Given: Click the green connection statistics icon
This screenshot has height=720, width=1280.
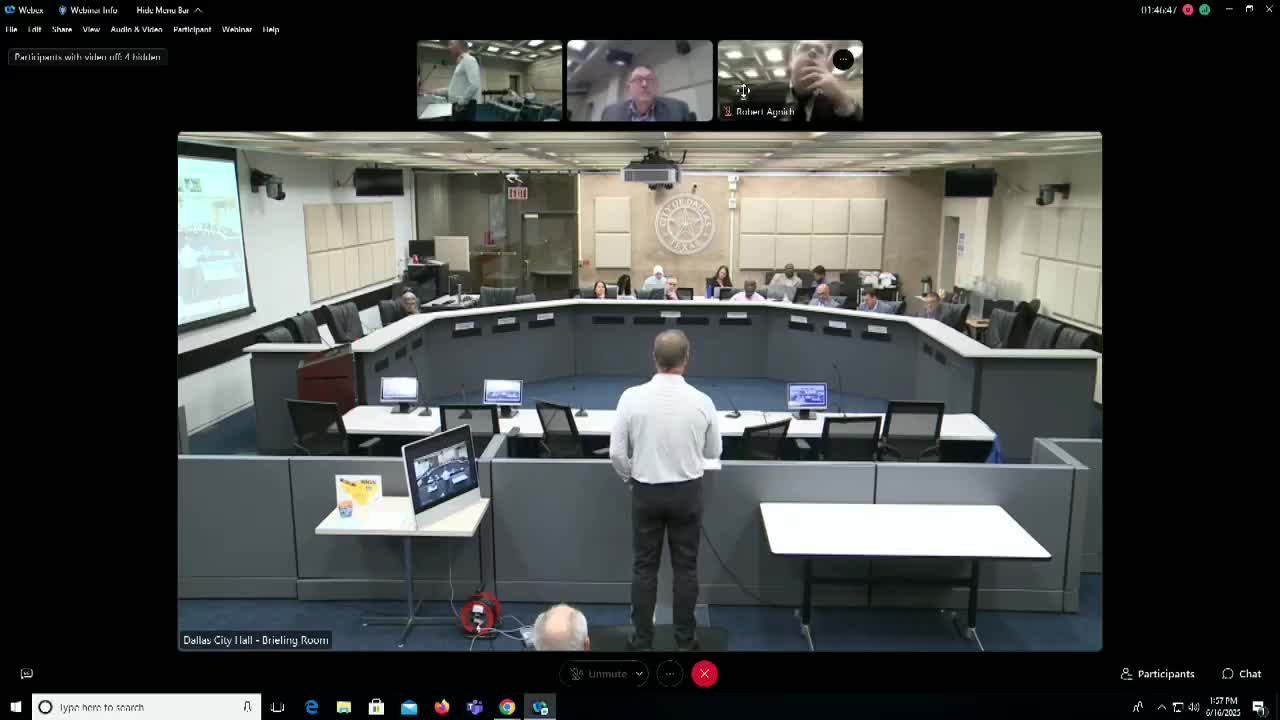Looking at the screenshot, I should click(x=1204, y=10).
